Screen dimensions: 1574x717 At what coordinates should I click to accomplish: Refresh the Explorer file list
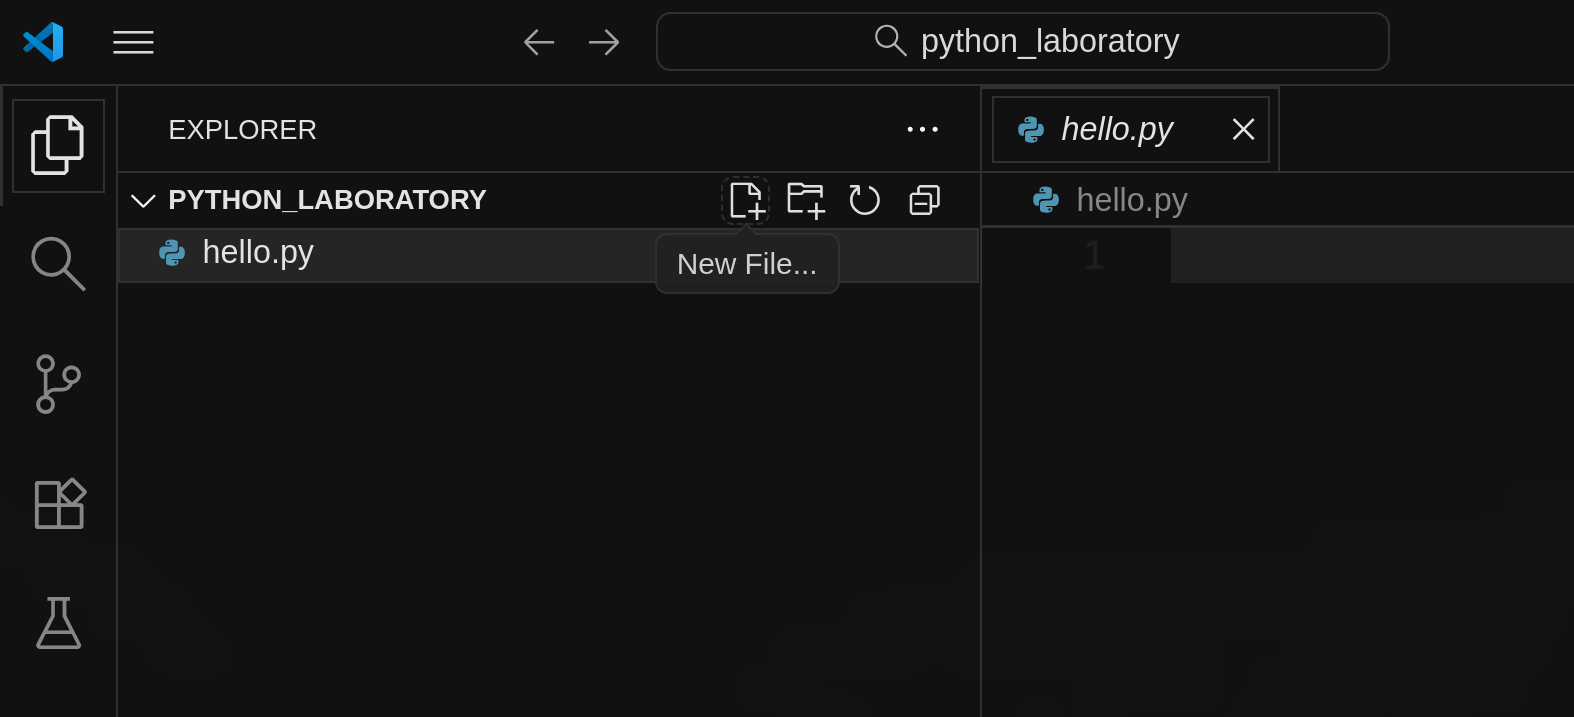point(864,200)
